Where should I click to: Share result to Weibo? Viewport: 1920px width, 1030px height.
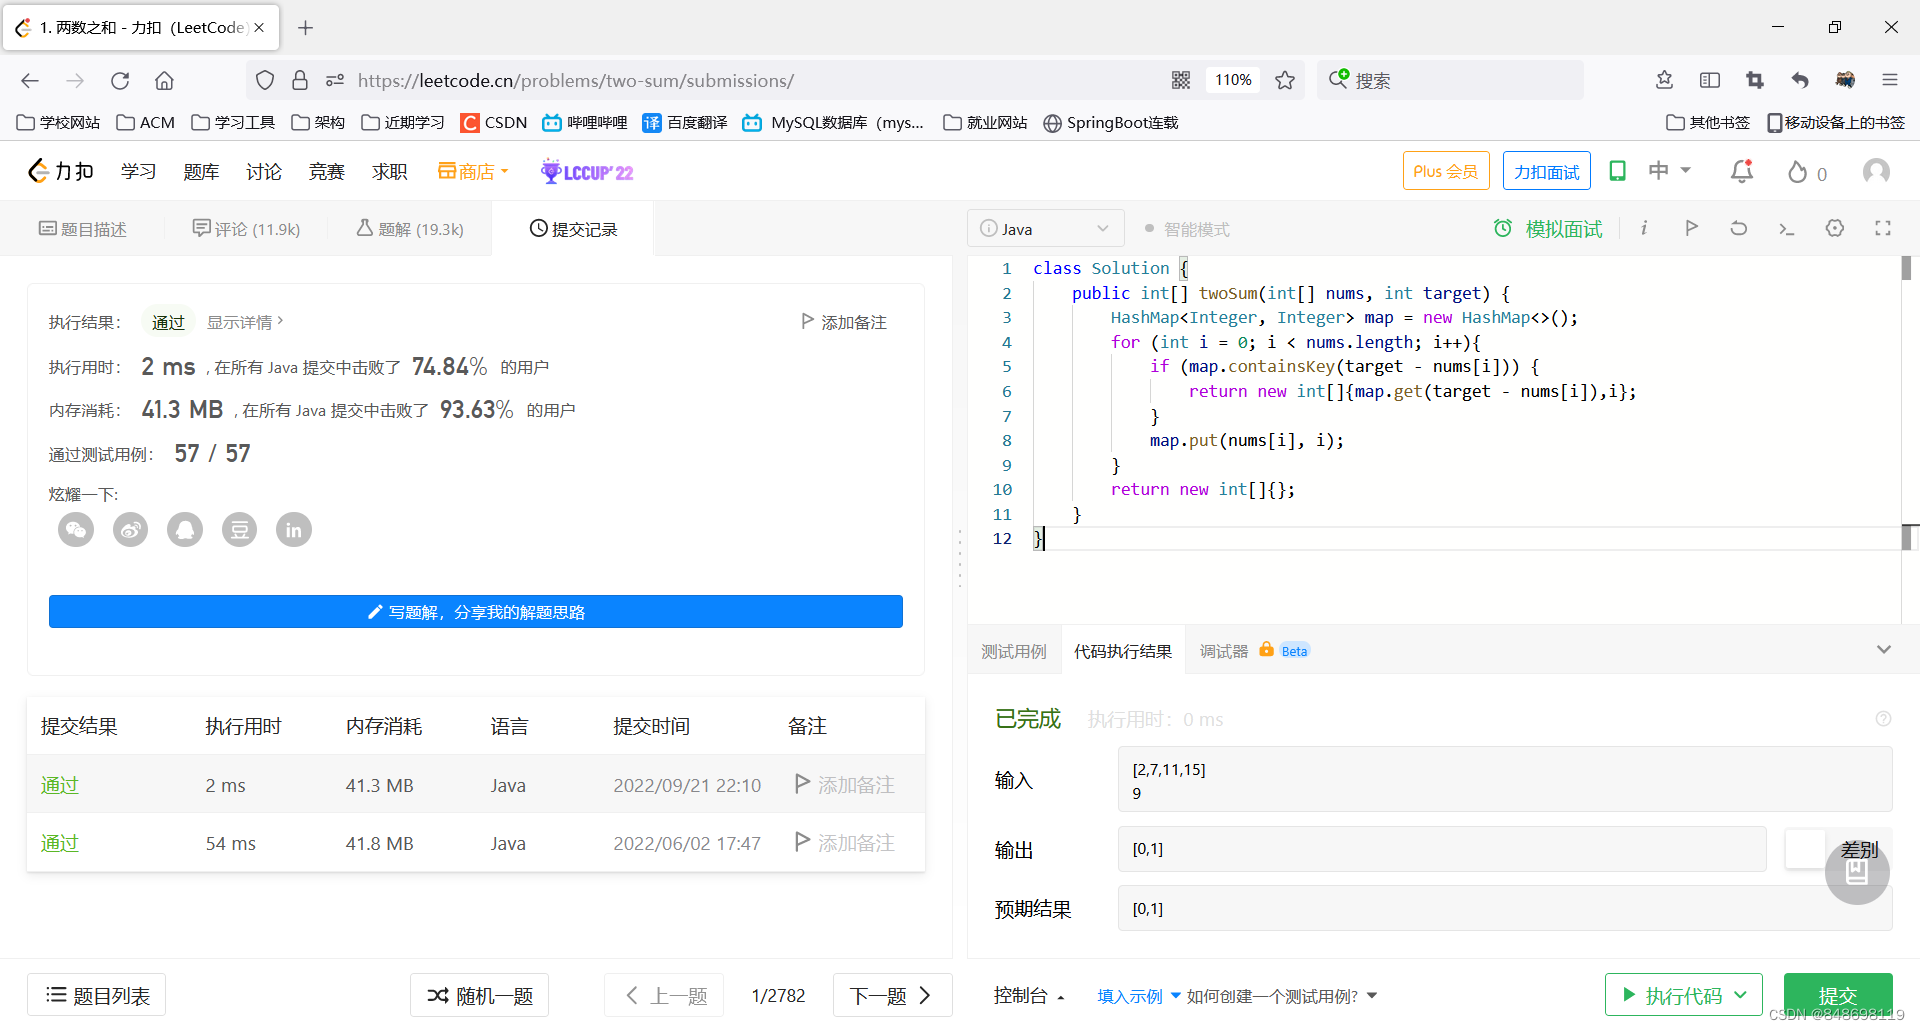click(x=130, y=529)
